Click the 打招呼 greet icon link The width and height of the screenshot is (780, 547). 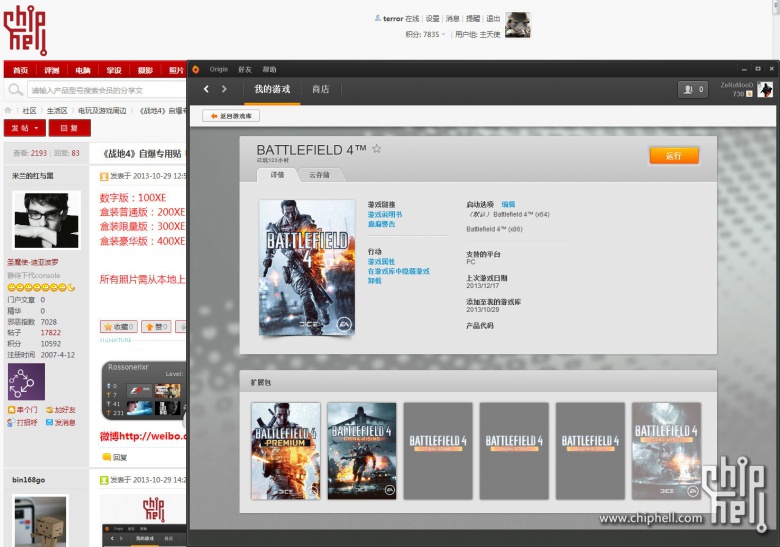(22, 422)
